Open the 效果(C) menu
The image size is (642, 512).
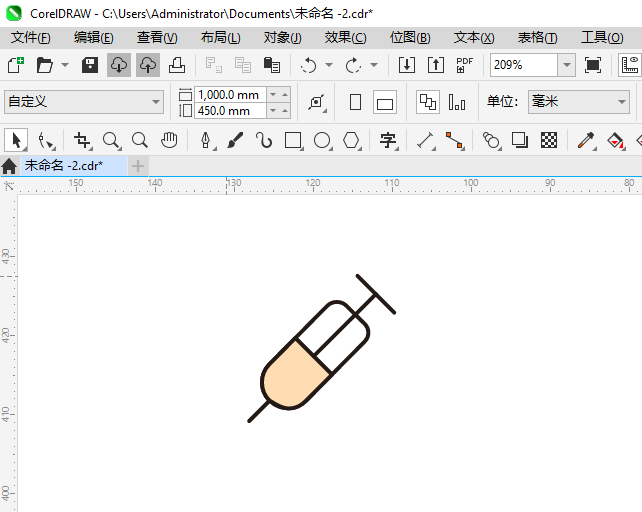coord(346,38)
